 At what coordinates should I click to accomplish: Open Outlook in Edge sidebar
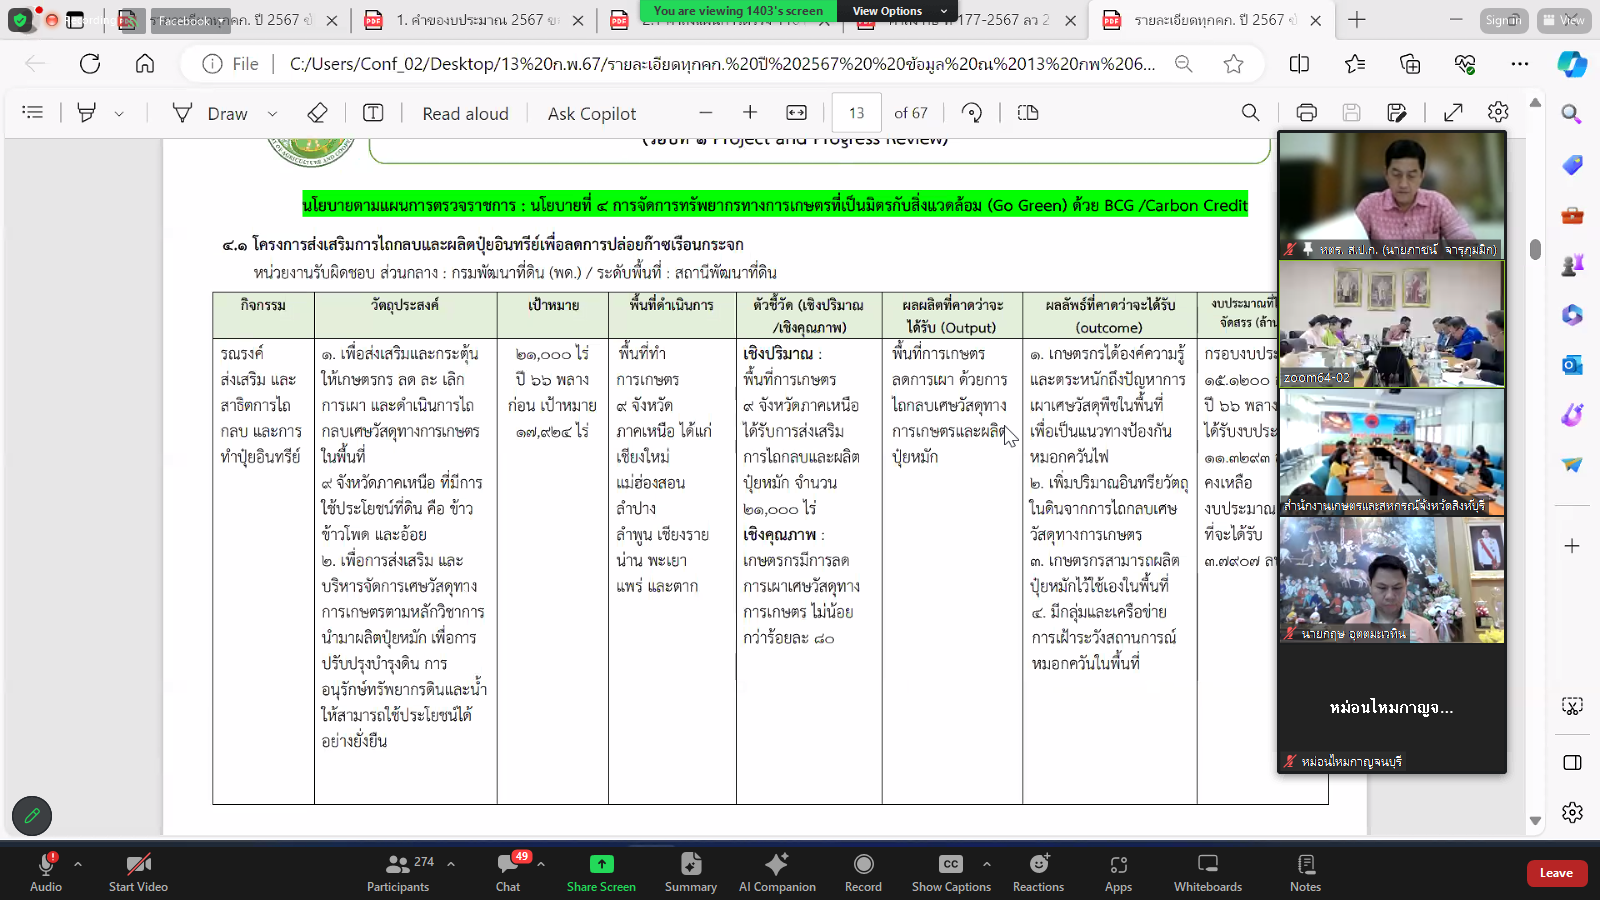(x=1572, y=365)
